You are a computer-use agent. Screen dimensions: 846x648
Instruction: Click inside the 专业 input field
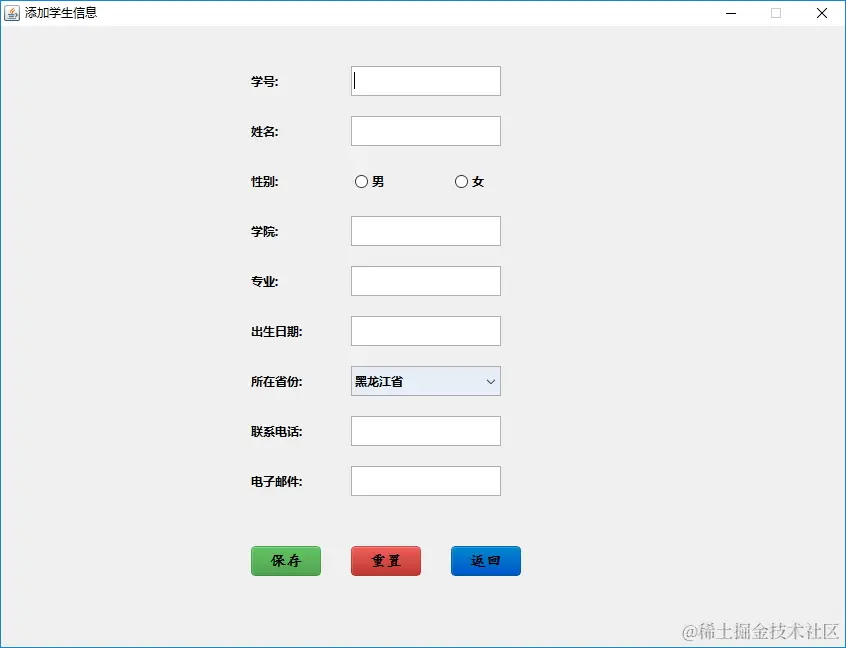[x=425, y=280]
